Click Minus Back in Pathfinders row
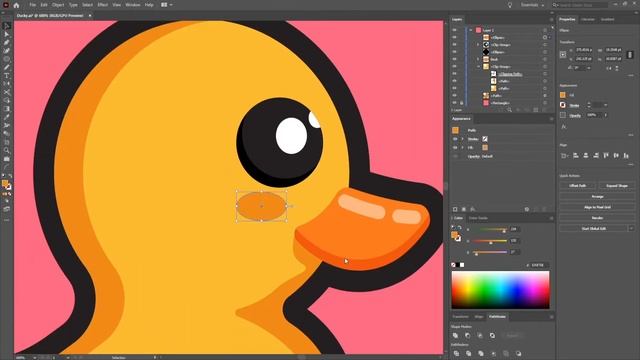 [x=518, y=353]
